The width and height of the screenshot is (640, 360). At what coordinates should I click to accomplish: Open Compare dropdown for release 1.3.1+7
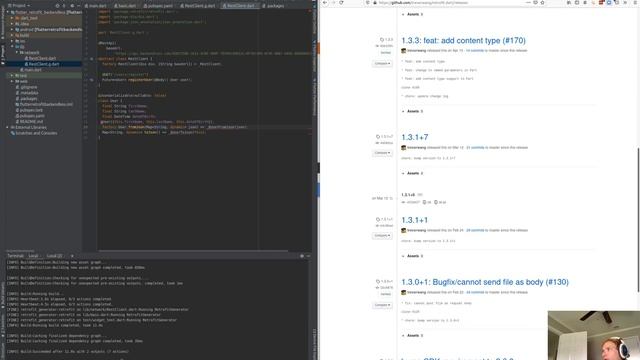382,153
